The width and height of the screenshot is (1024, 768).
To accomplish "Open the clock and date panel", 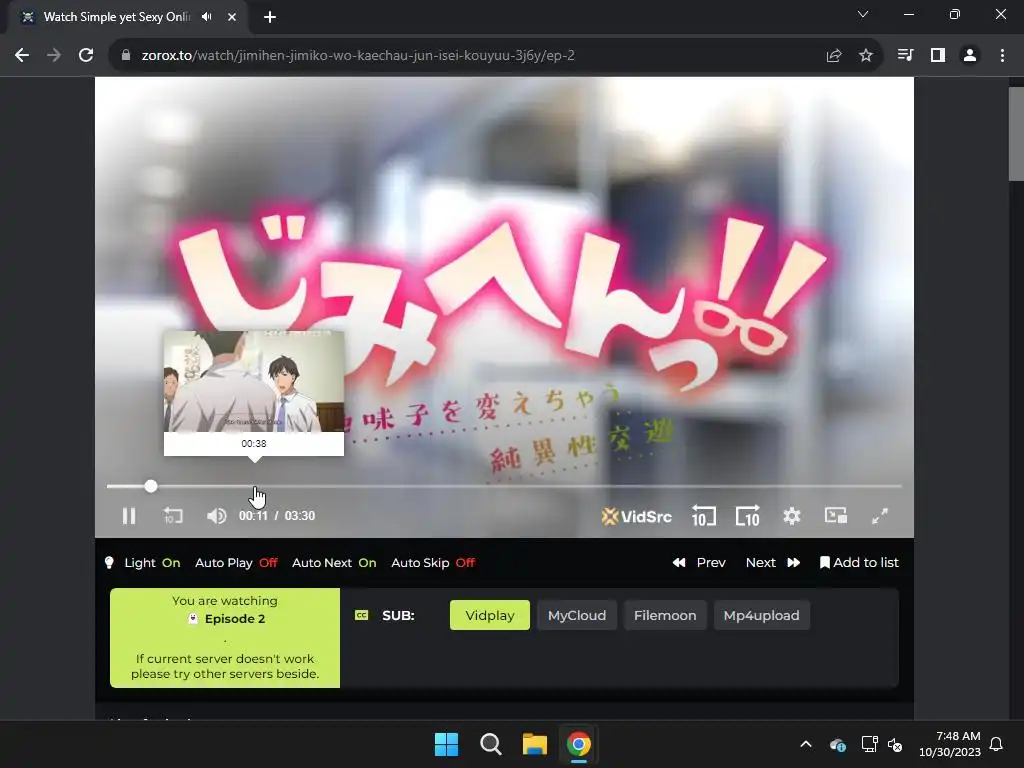I will (950, 744).
